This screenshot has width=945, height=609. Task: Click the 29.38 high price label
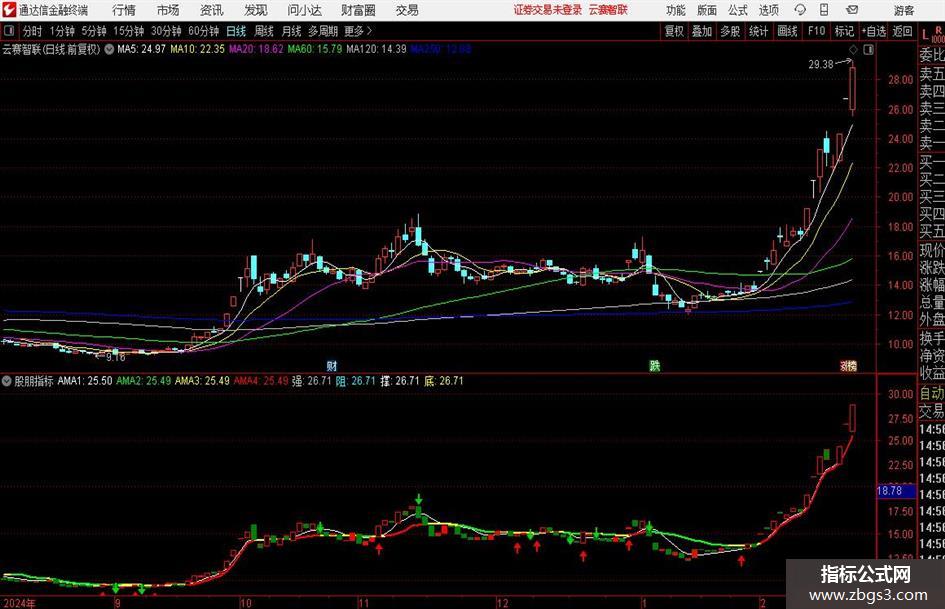pyautogui.click(x=821, y=65)
